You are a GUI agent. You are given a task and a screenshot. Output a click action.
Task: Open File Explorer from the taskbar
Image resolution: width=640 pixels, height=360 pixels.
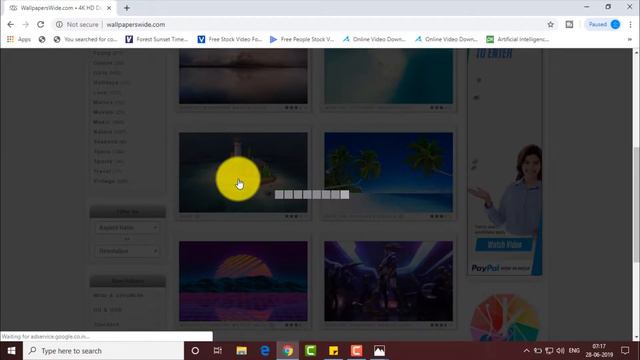[242, 351]
